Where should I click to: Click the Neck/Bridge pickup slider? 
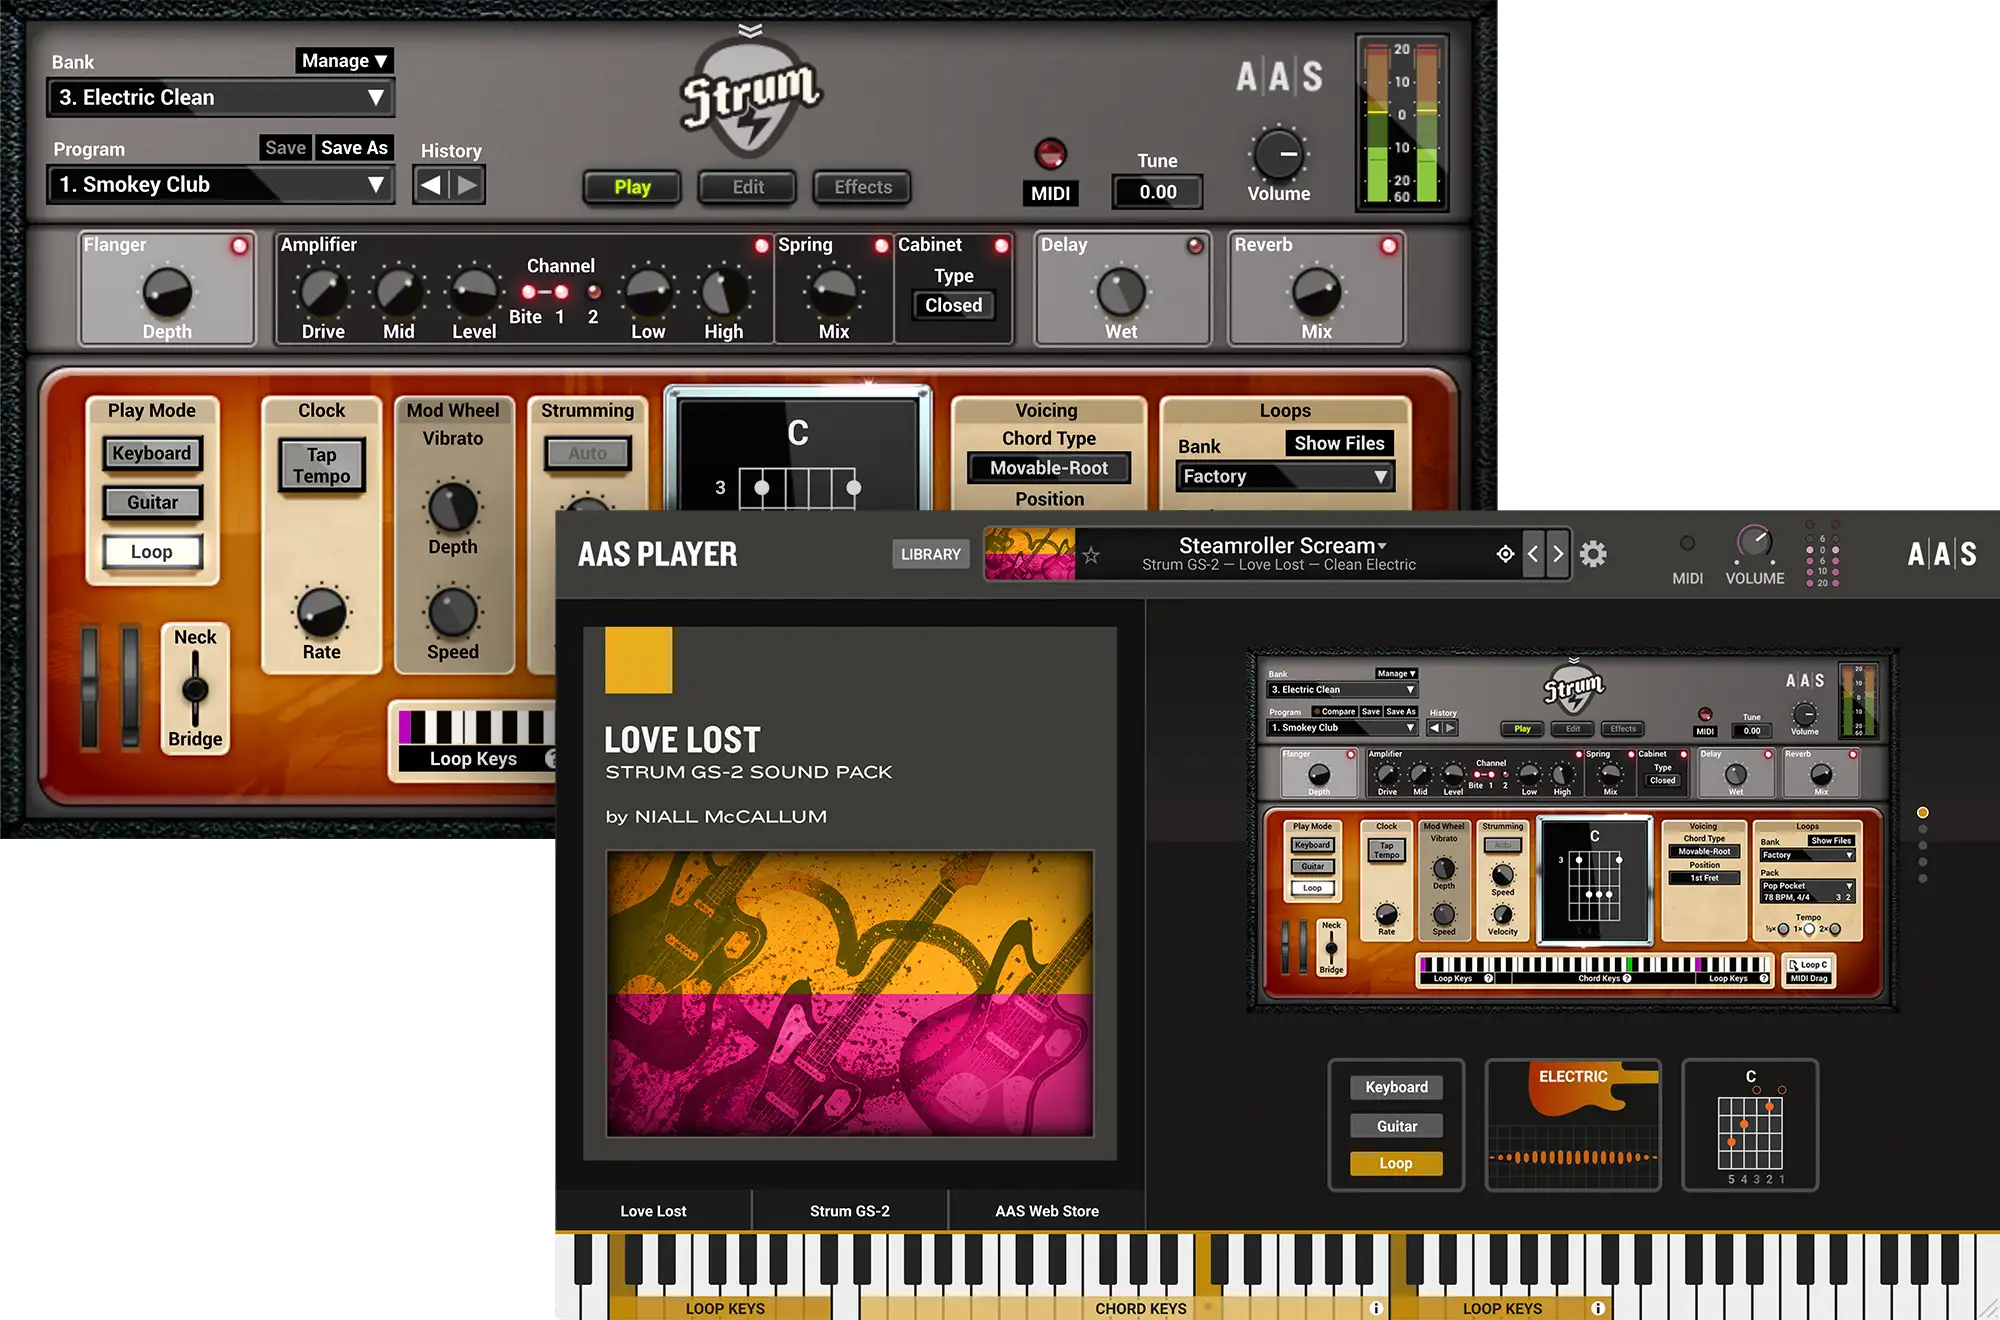(195, 689)
